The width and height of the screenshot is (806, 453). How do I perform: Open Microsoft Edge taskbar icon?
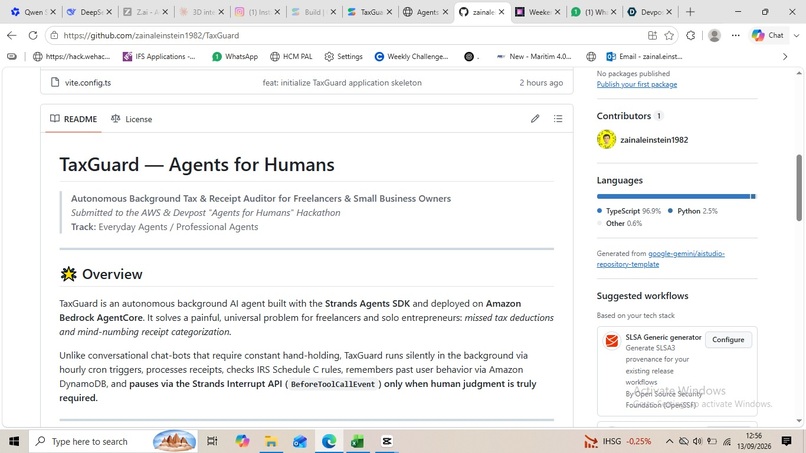[x=329, y=441]
